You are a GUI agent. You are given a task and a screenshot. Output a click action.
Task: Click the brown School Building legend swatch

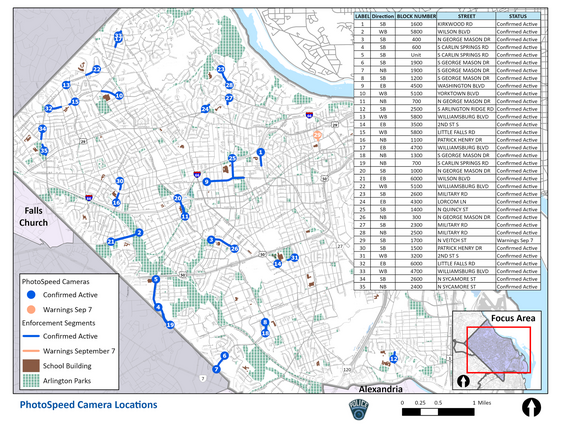pyautogui.click(x=31, y=366)
